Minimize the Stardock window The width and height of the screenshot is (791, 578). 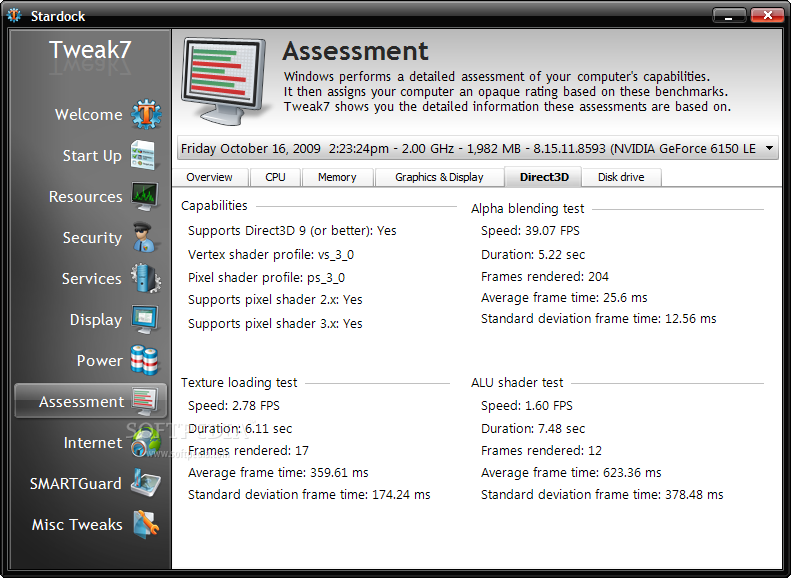click(728, 16)
